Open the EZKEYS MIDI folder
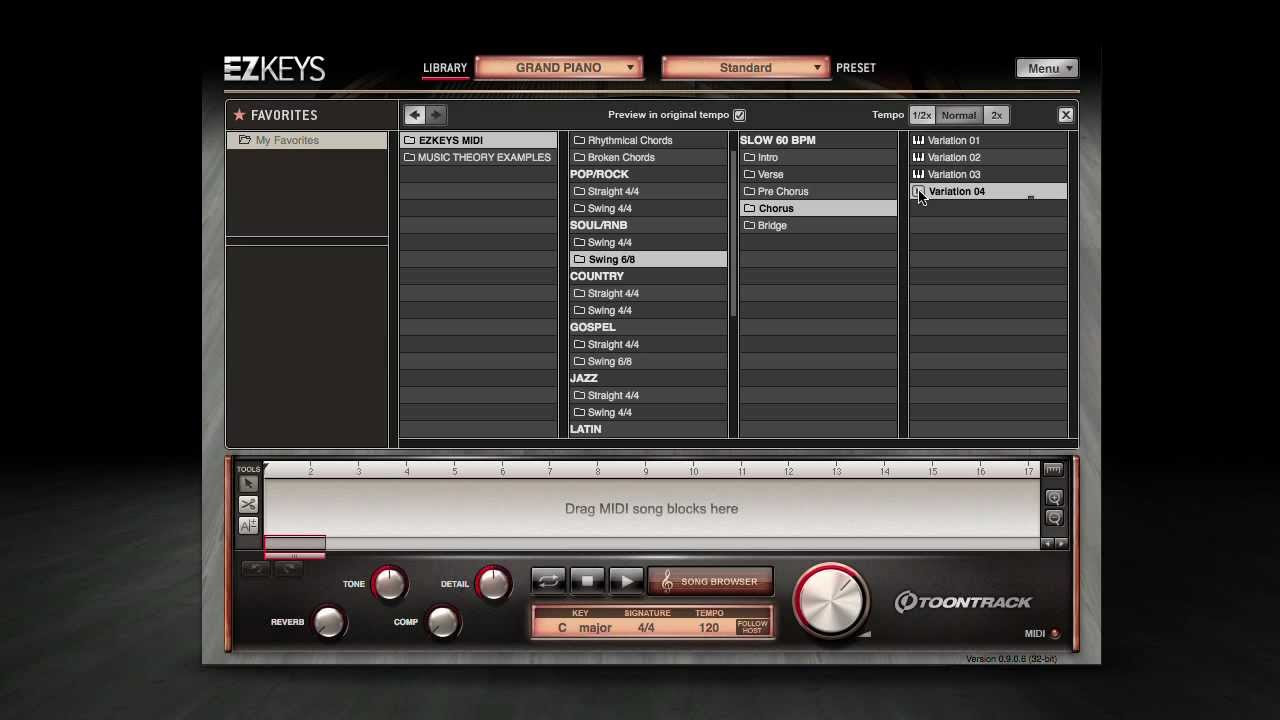 coord(478,140)
